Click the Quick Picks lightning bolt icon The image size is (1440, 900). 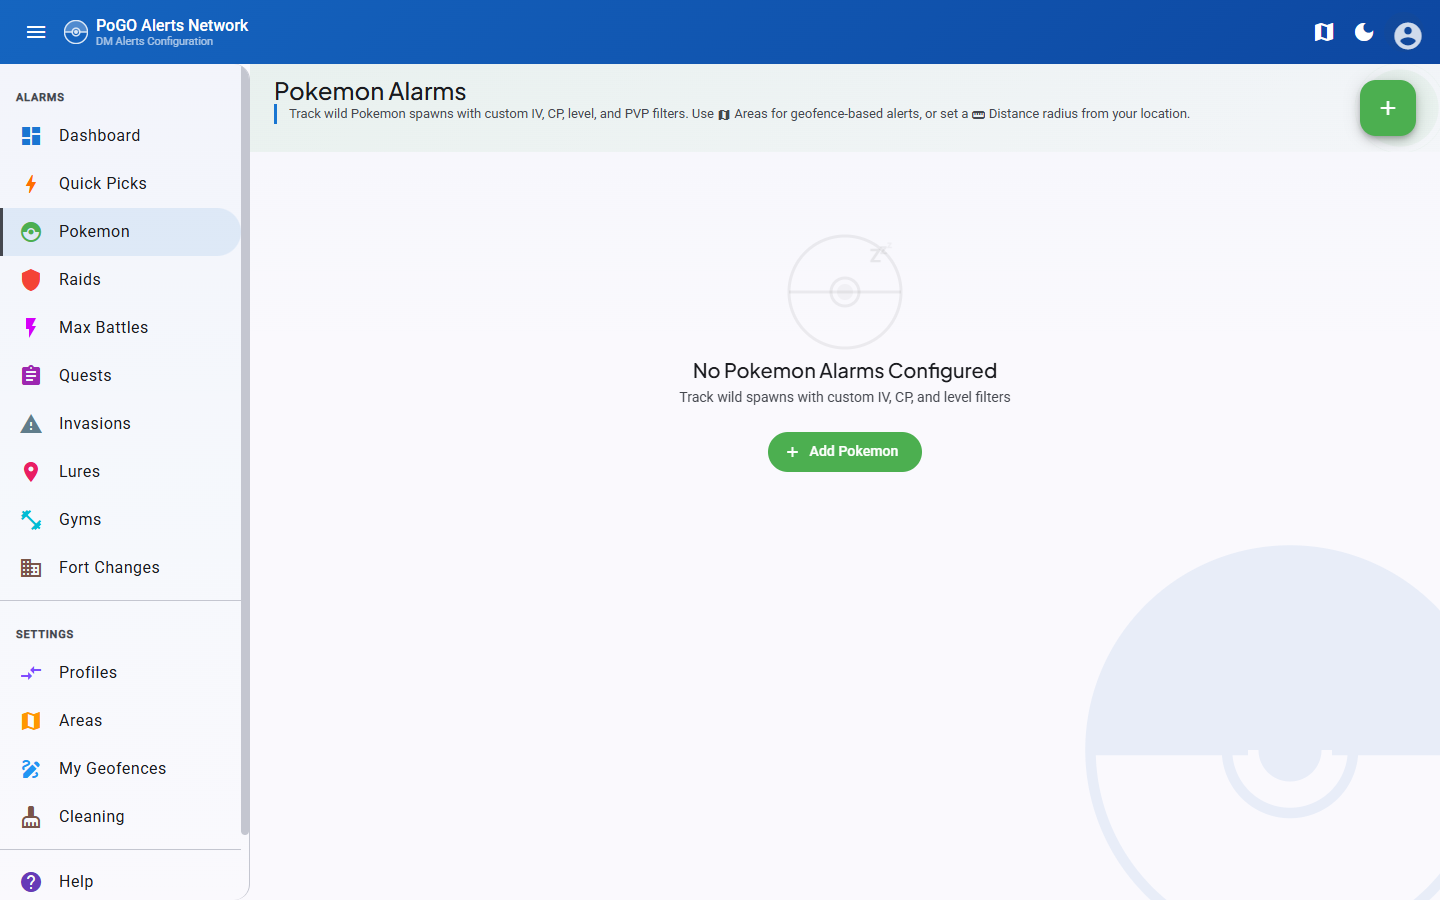[x=31, y=184]
